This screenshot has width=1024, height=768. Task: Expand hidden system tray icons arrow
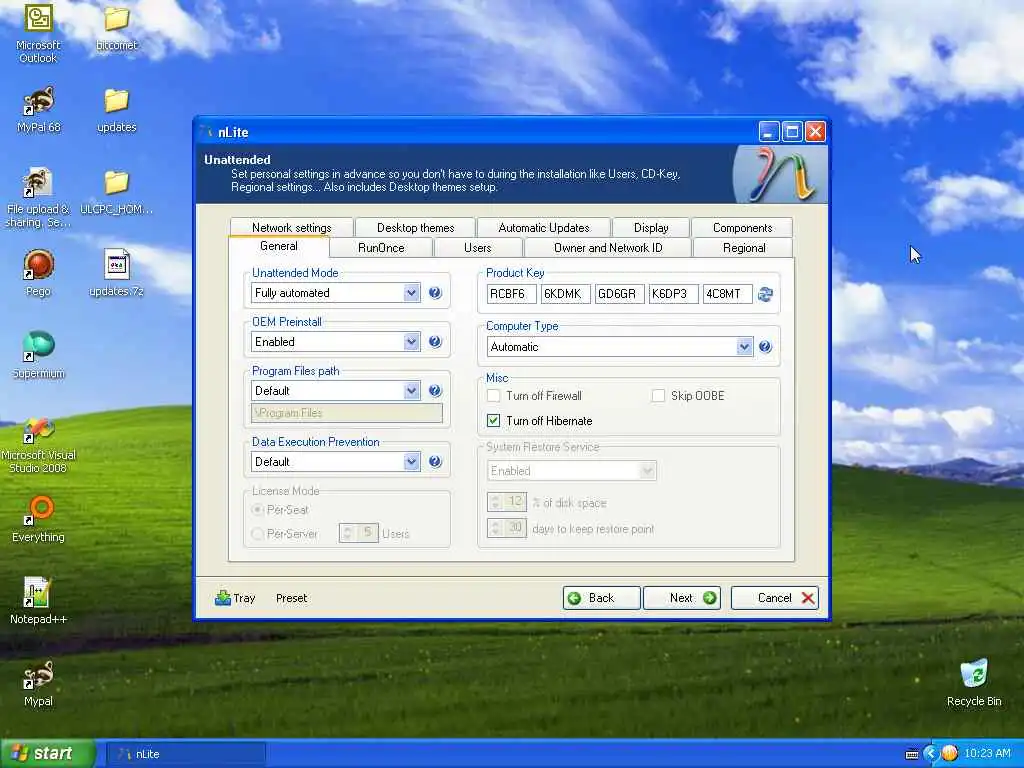pos(931,754)
